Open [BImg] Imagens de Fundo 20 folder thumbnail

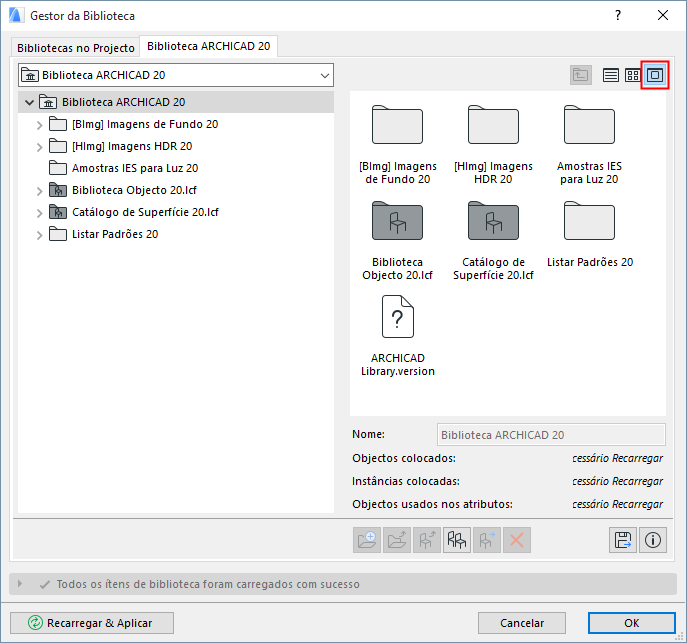(x=397, y=145)
